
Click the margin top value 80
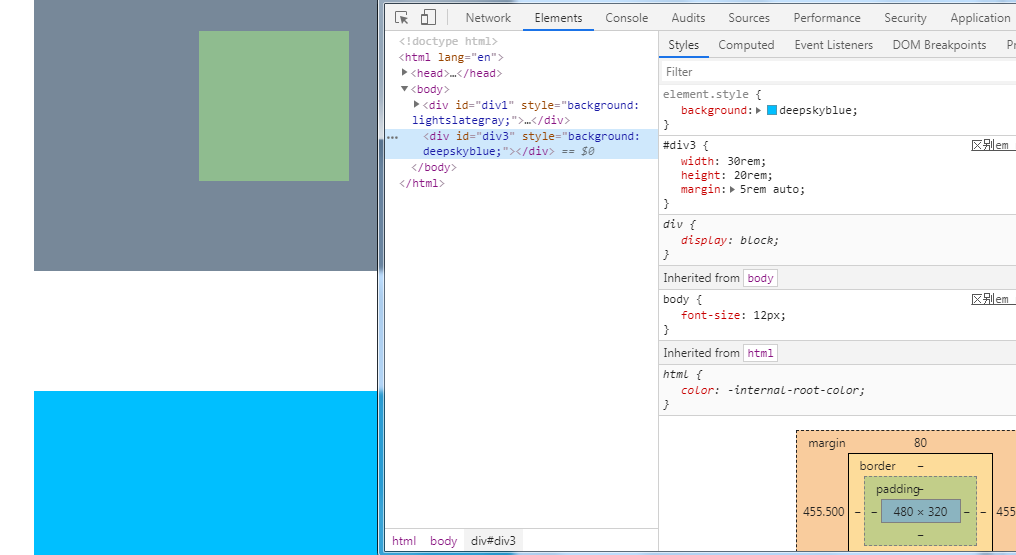pyautogui.click(x=920, y=443)
